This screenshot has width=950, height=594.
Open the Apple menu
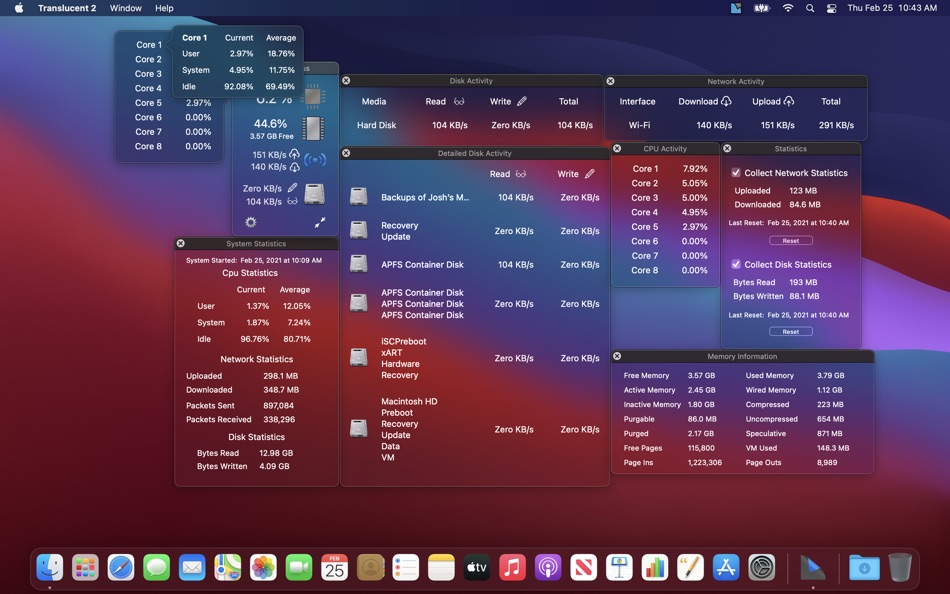pyautogui.click(x=19, y=8)
